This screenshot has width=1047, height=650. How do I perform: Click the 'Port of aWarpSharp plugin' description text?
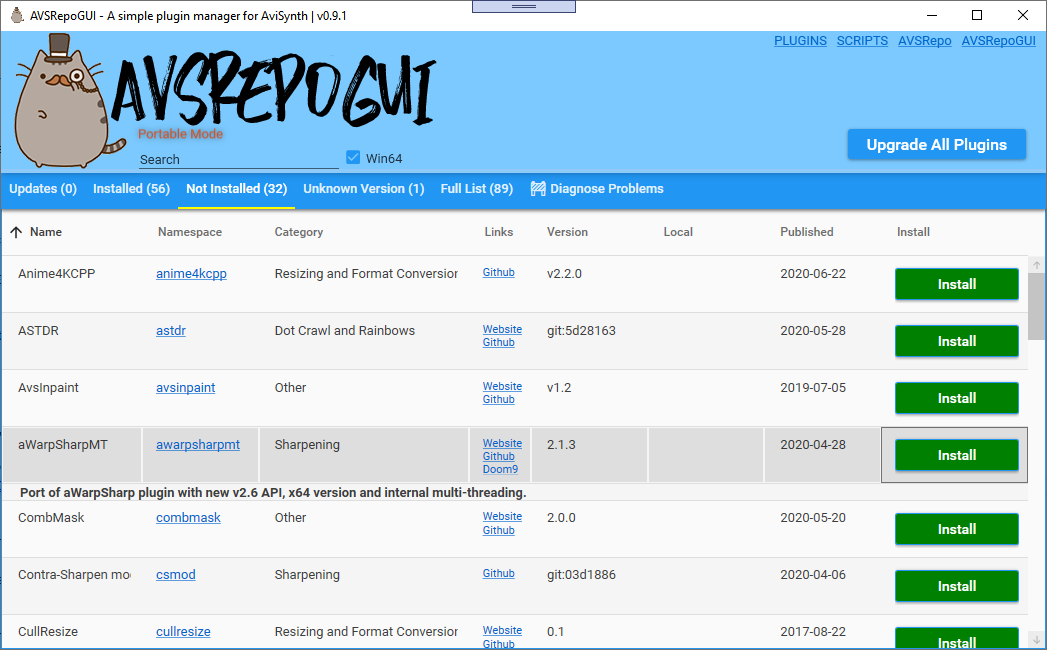click(273, 493)
